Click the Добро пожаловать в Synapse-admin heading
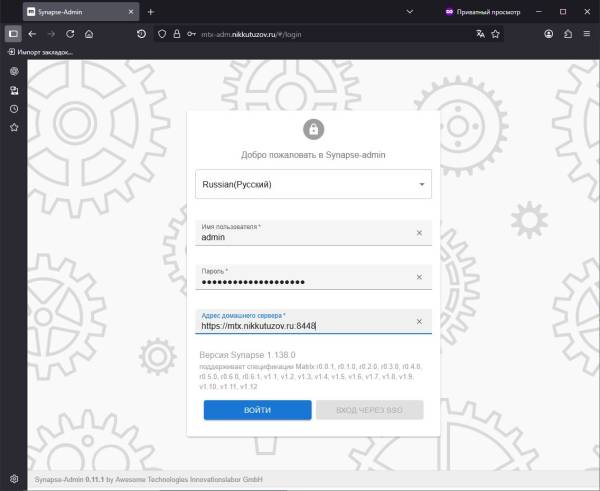 pyautogui.click(x=313, y=155)
